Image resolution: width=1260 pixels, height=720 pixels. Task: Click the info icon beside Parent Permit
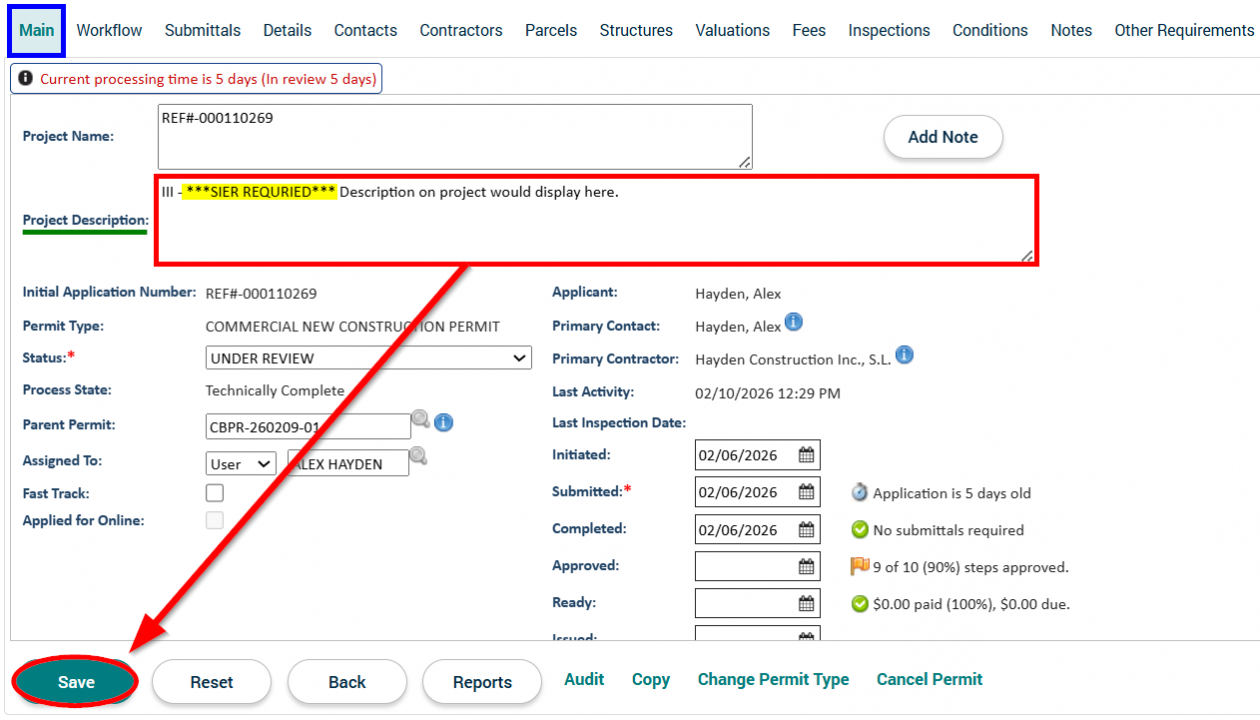[x=444, y=423]
